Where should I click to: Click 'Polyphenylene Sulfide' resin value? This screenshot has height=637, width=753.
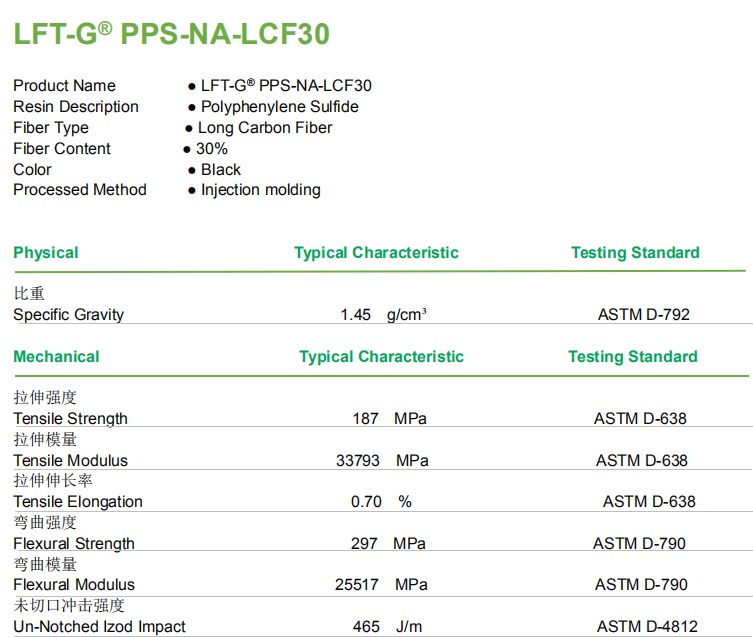tap(279, 107)
